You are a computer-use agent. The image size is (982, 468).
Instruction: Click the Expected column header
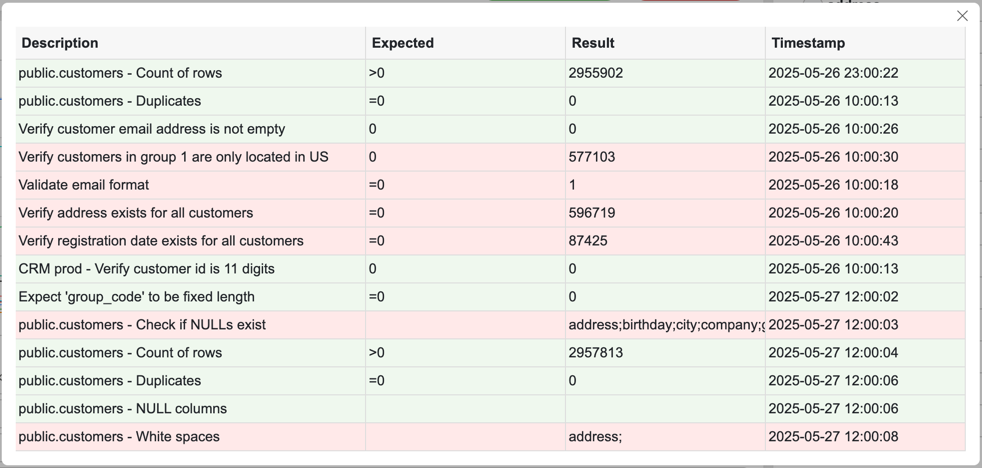pyautogui.click(x=403, y=43)
